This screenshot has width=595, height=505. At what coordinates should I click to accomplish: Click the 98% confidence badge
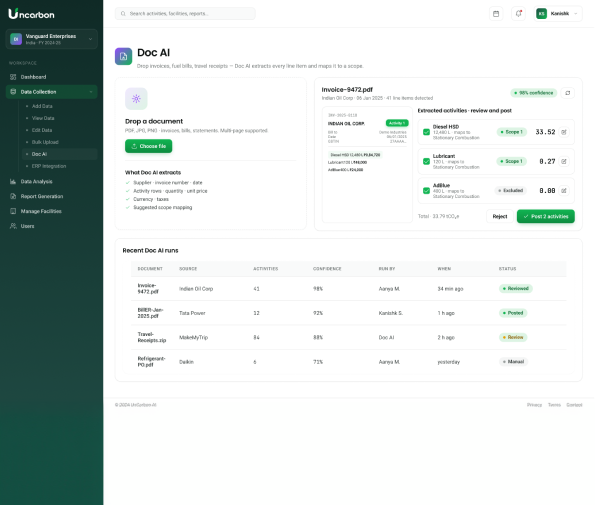(534, 93)
